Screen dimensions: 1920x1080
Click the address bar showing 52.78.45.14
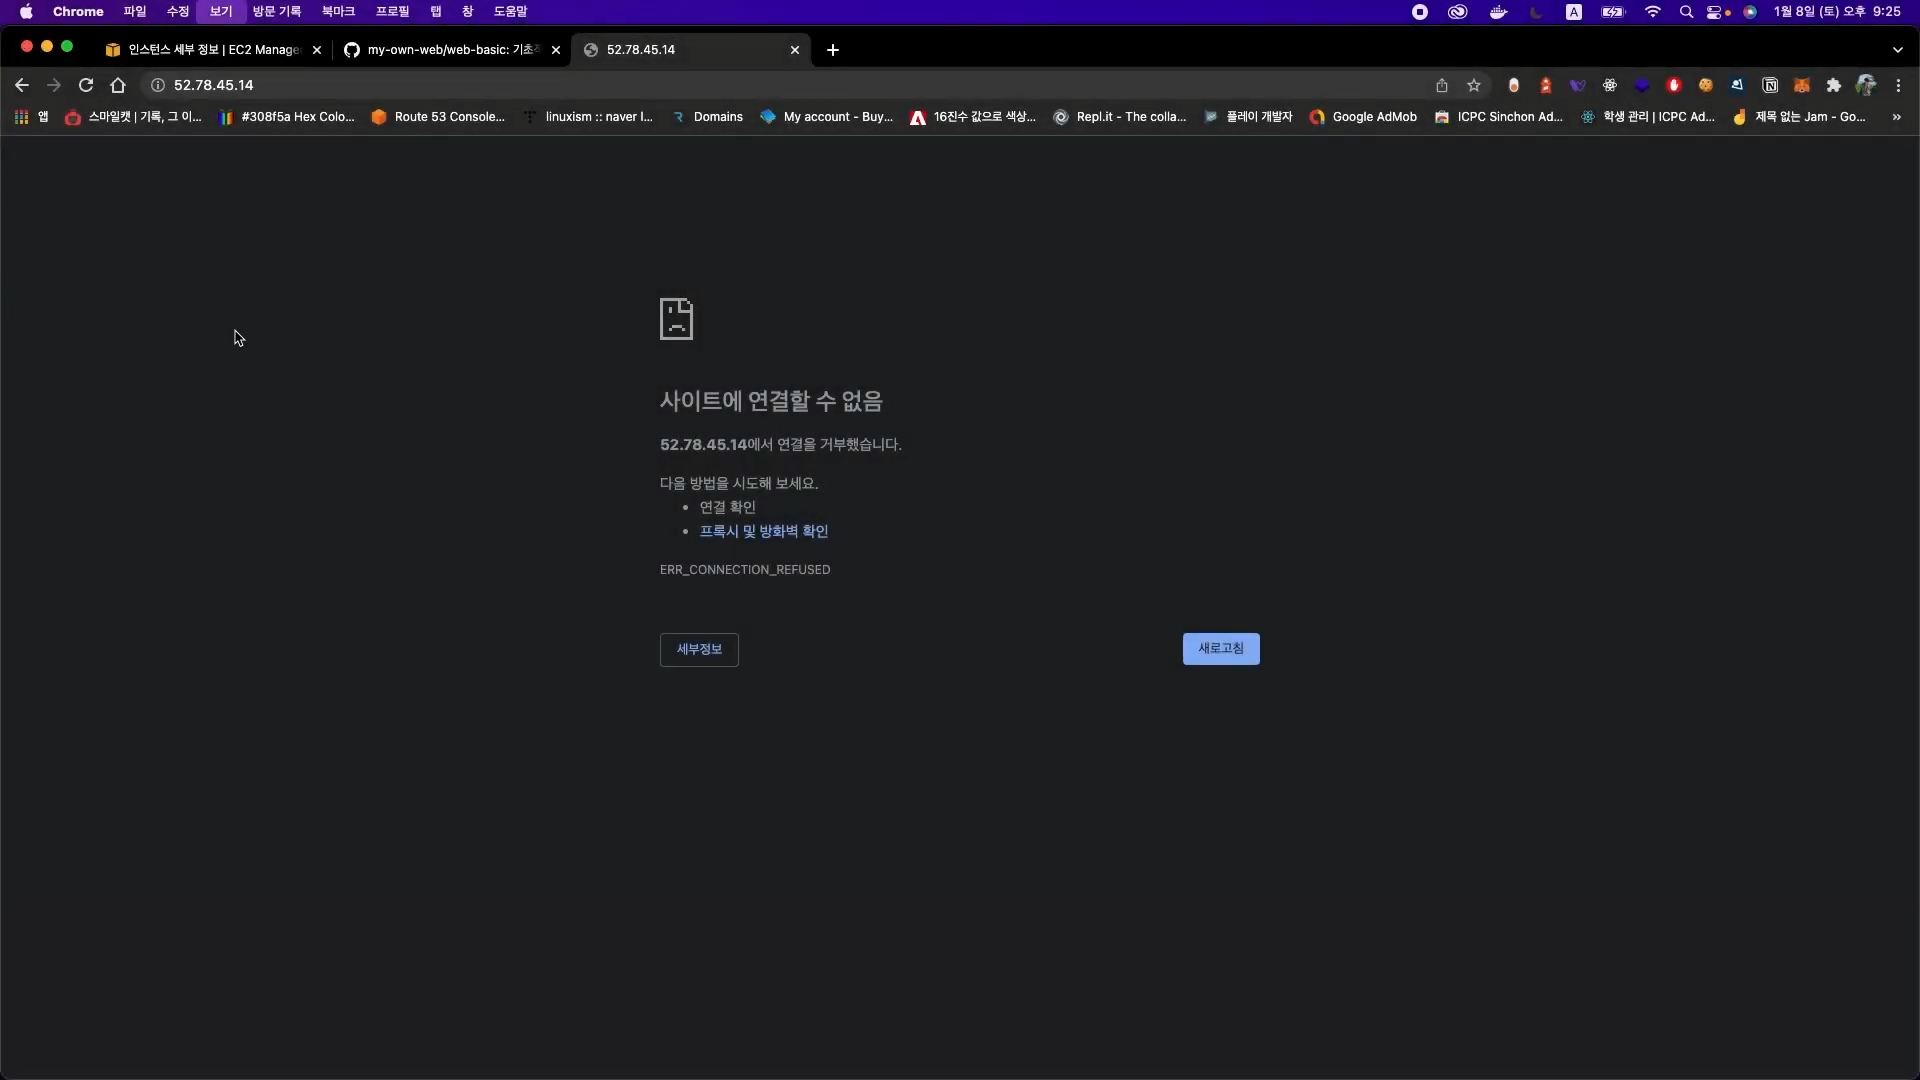(700, 85)
